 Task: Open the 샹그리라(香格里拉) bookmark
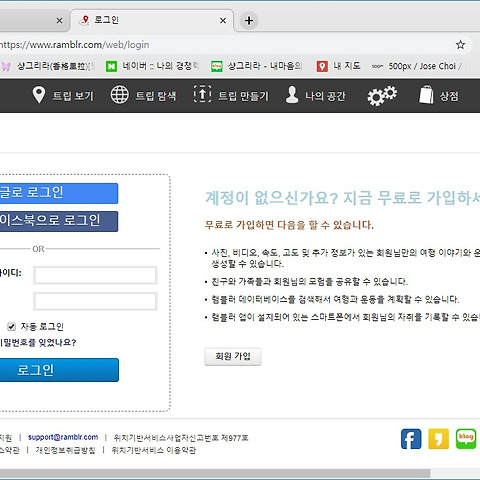point(48,66)
